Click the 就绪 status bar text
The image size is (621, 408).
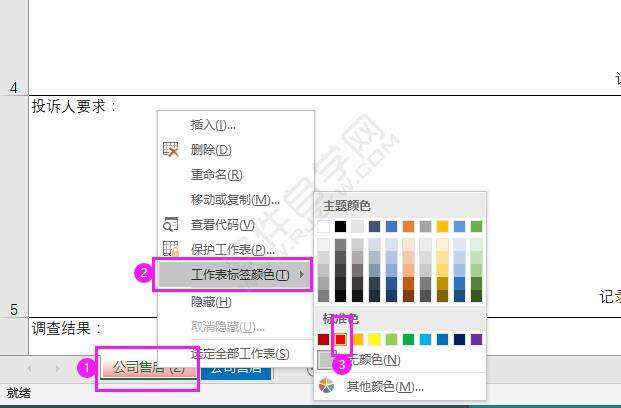[18, 393]
